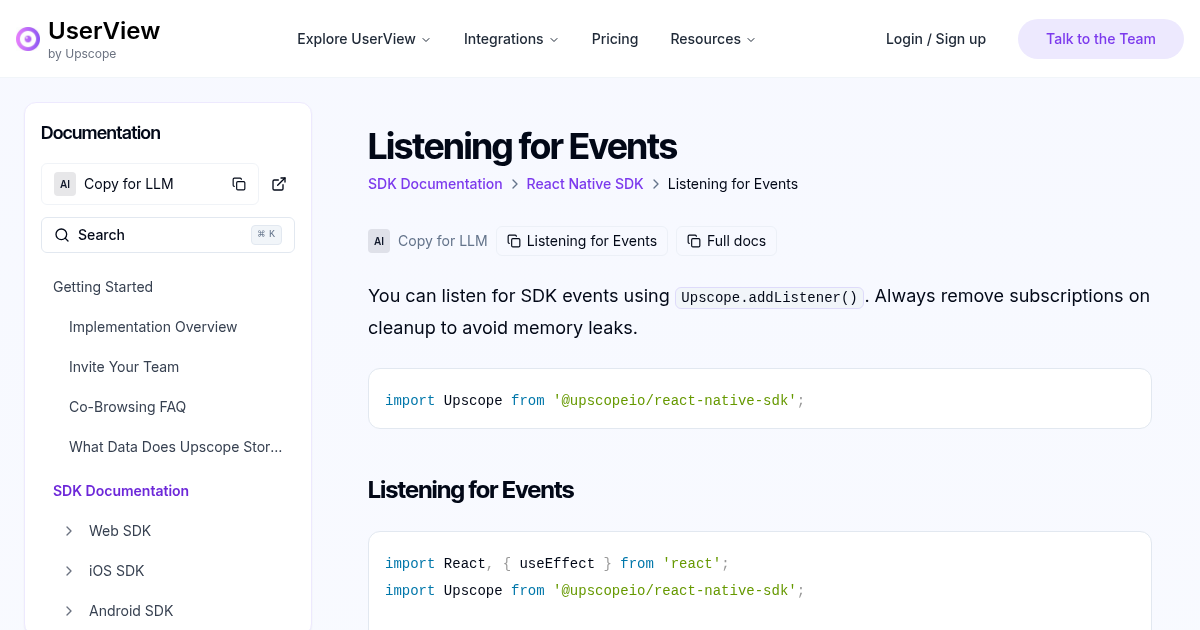This screenshot has height=630, width=1200.
Task: Click the Listening for Events subheading
Action: coord(471,490)
